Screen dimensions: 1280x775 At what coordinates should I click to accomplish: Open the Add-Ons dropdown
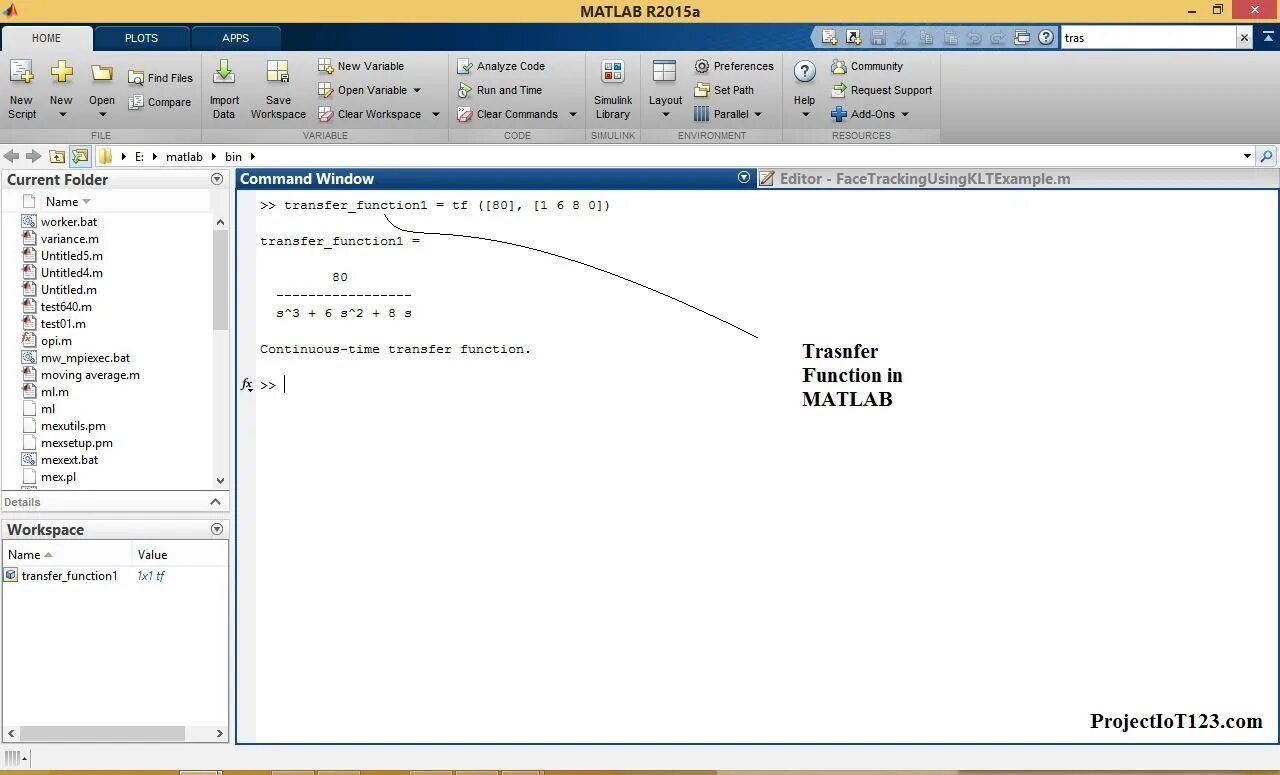tap(905, 114)
